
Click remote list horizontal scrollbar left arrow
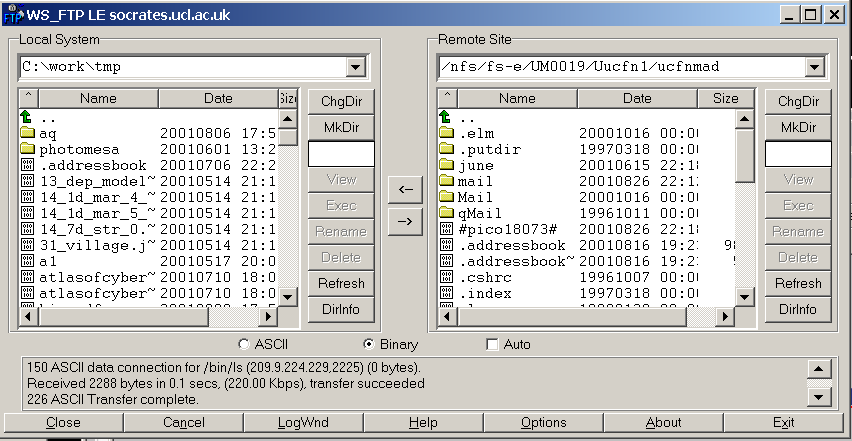pyautogui.click(x=447, y=317)
